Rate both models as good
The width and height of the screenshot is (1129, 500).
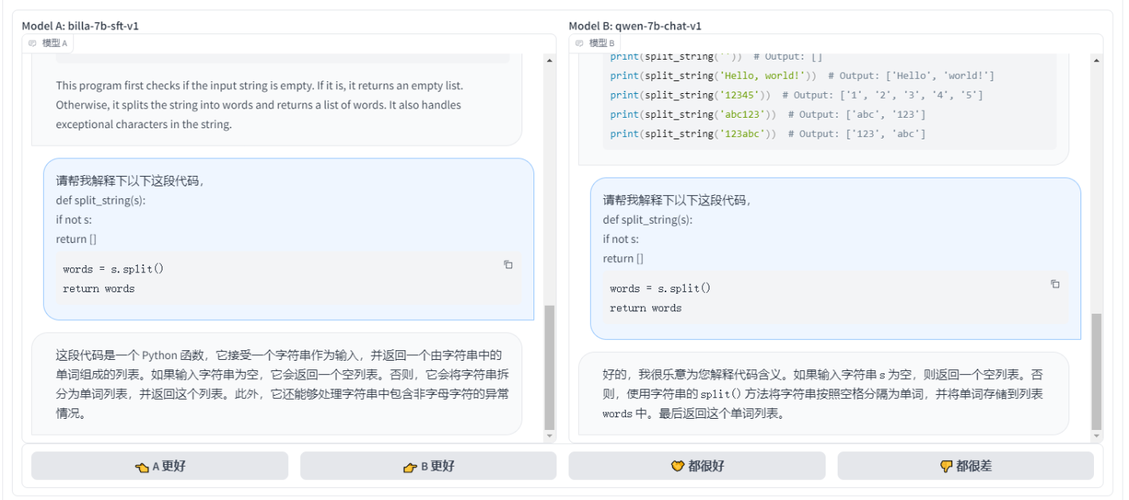click(697, 466)
